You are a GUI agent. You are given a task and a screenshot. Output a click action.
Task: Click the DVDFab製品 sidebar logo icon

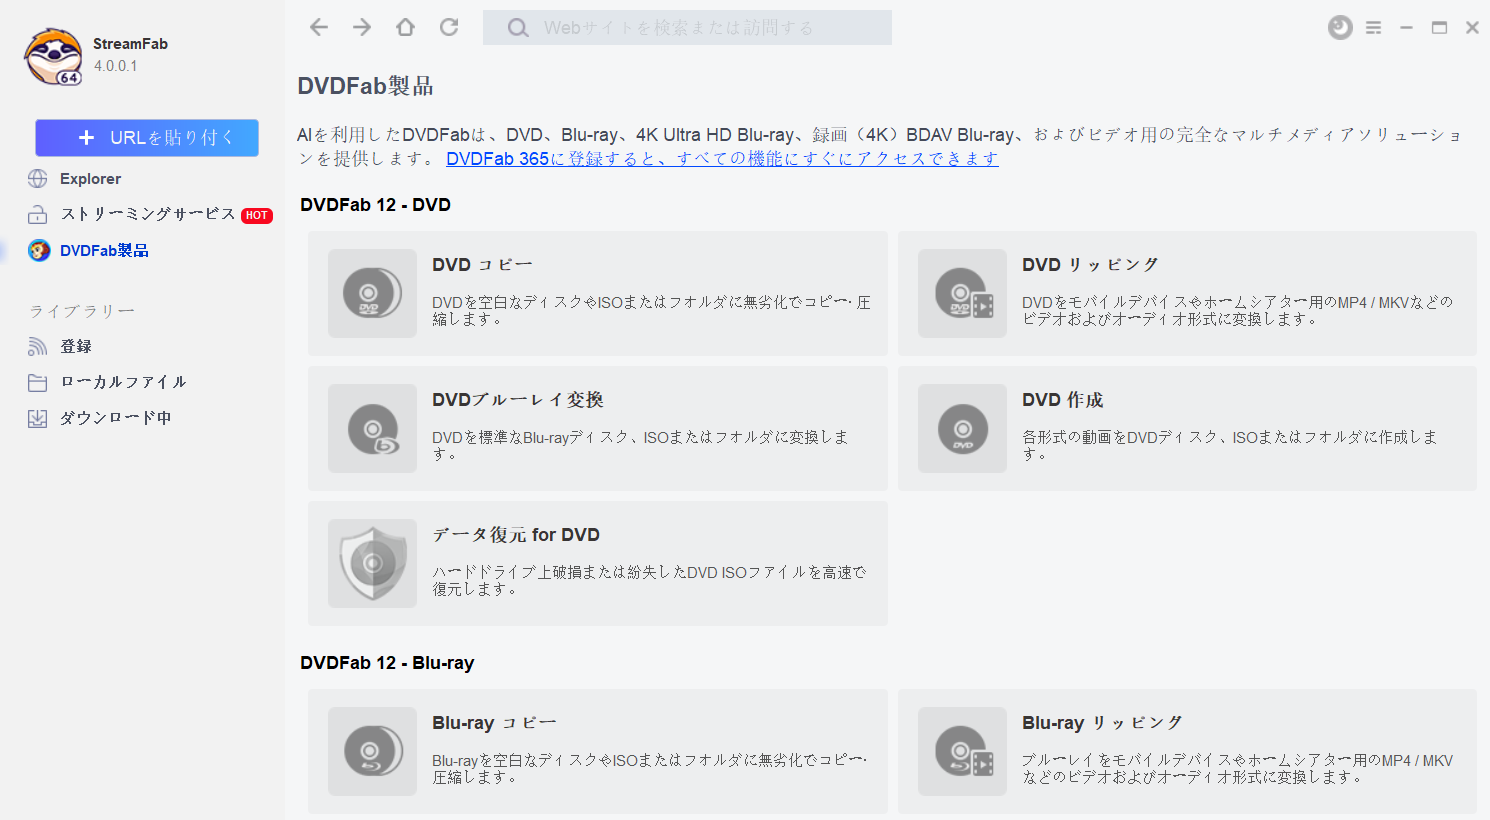(39, 250)
